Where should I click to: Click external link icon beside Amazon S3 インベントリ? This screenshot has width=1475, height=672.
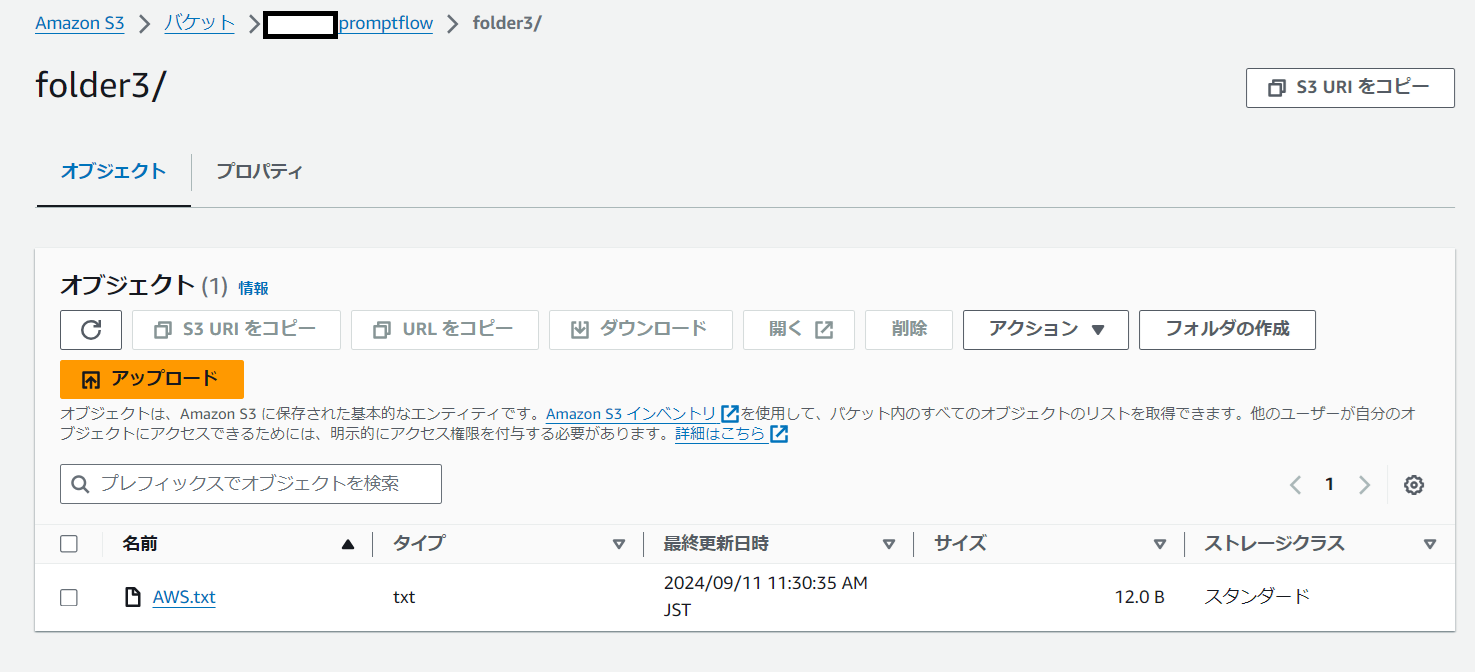(x=730, y=413)
